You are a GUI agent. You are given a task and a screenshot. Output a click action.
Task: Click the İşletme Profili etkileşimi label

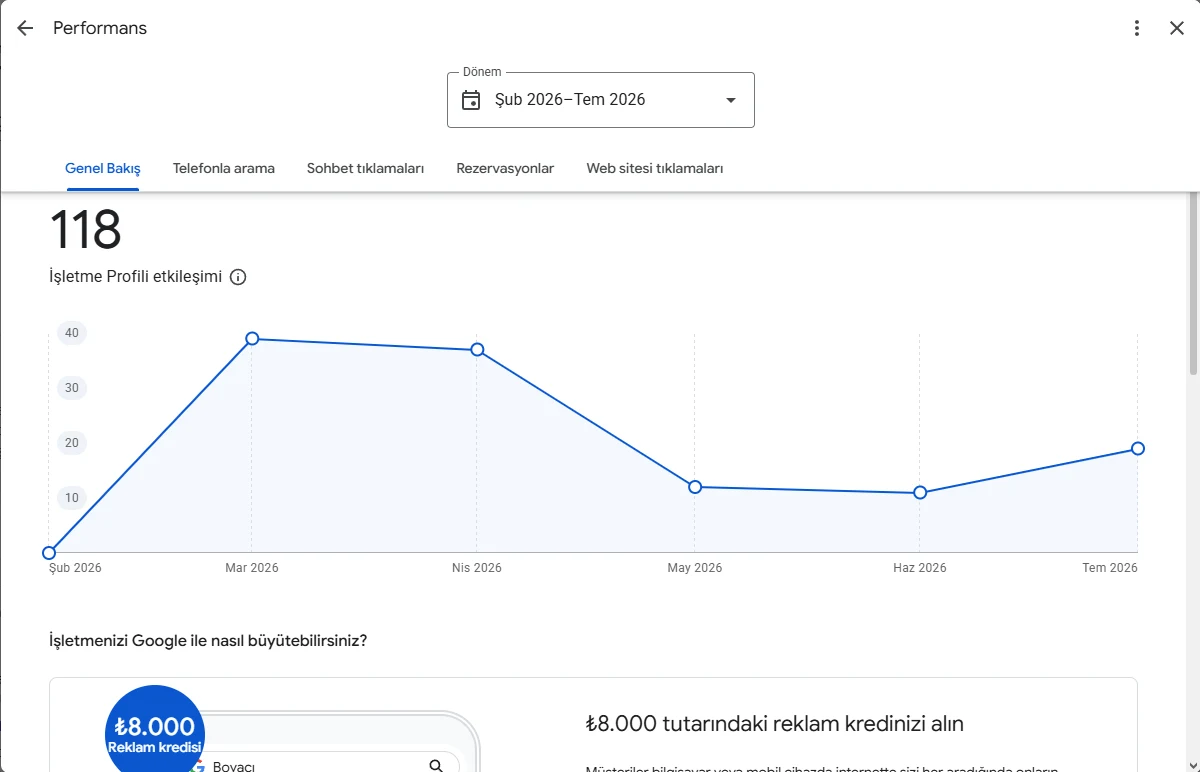click(x=135, y=277)
